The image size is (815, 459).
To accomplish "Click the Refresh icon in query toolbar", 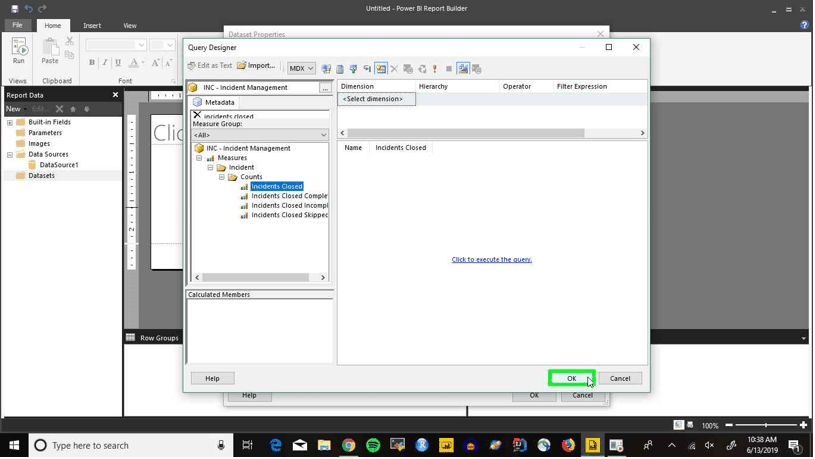I will point(422,69).
